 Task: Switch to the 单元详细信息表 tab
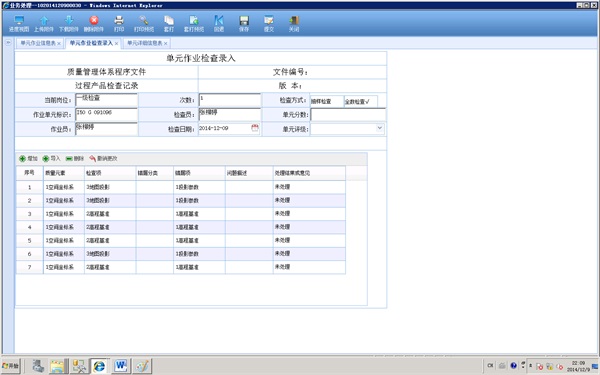(x=145, y=43)
